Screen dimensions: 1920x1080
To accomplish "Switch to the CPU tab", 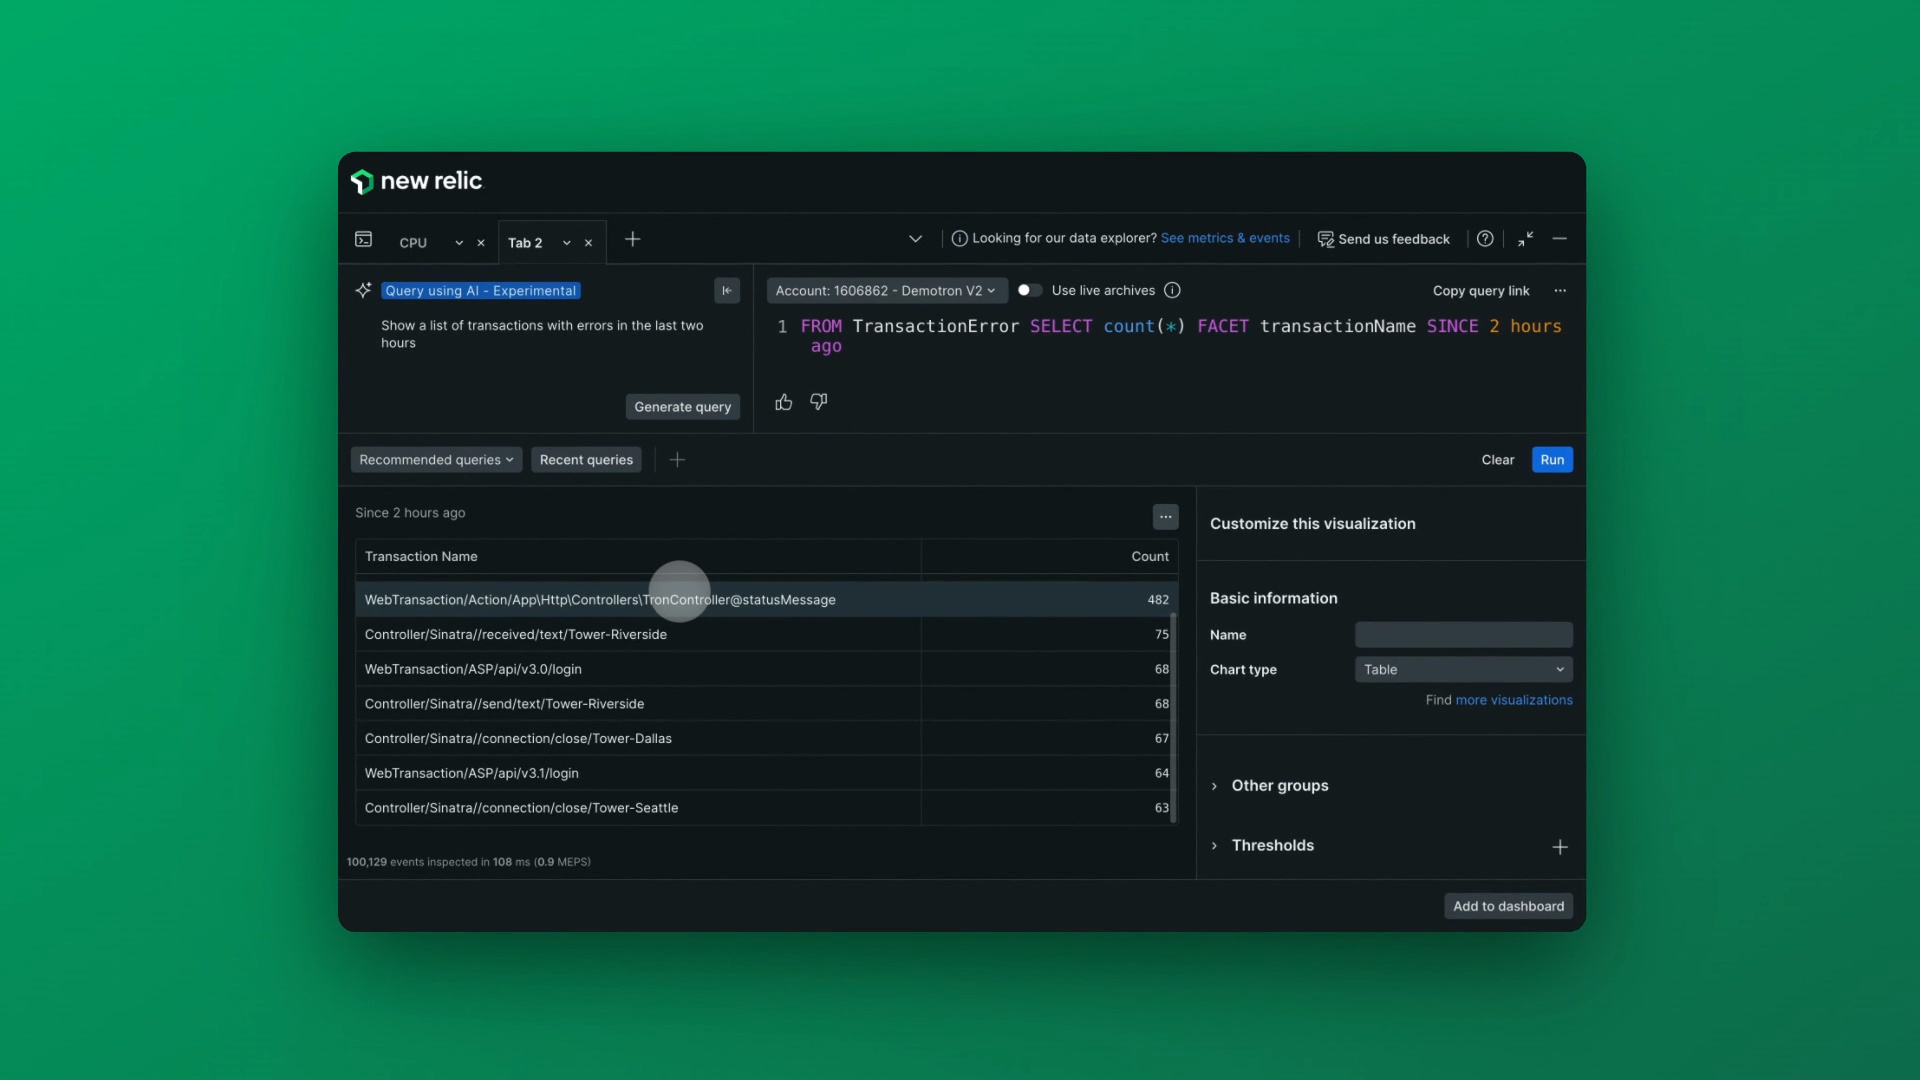I will tap(413, 243).
